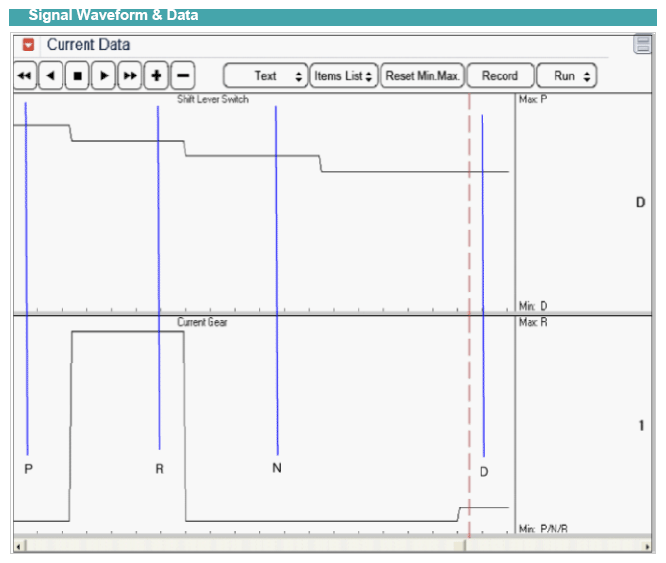666x563 pixels.
Task: Open the Text display mode dropdown
Action: click(265, 76)
